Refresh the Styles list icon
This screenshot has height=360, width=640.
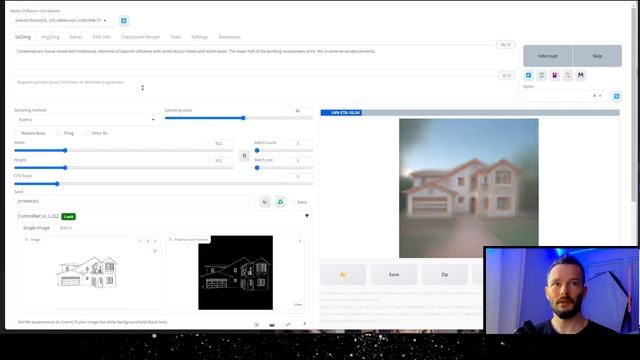pos(616,96)
